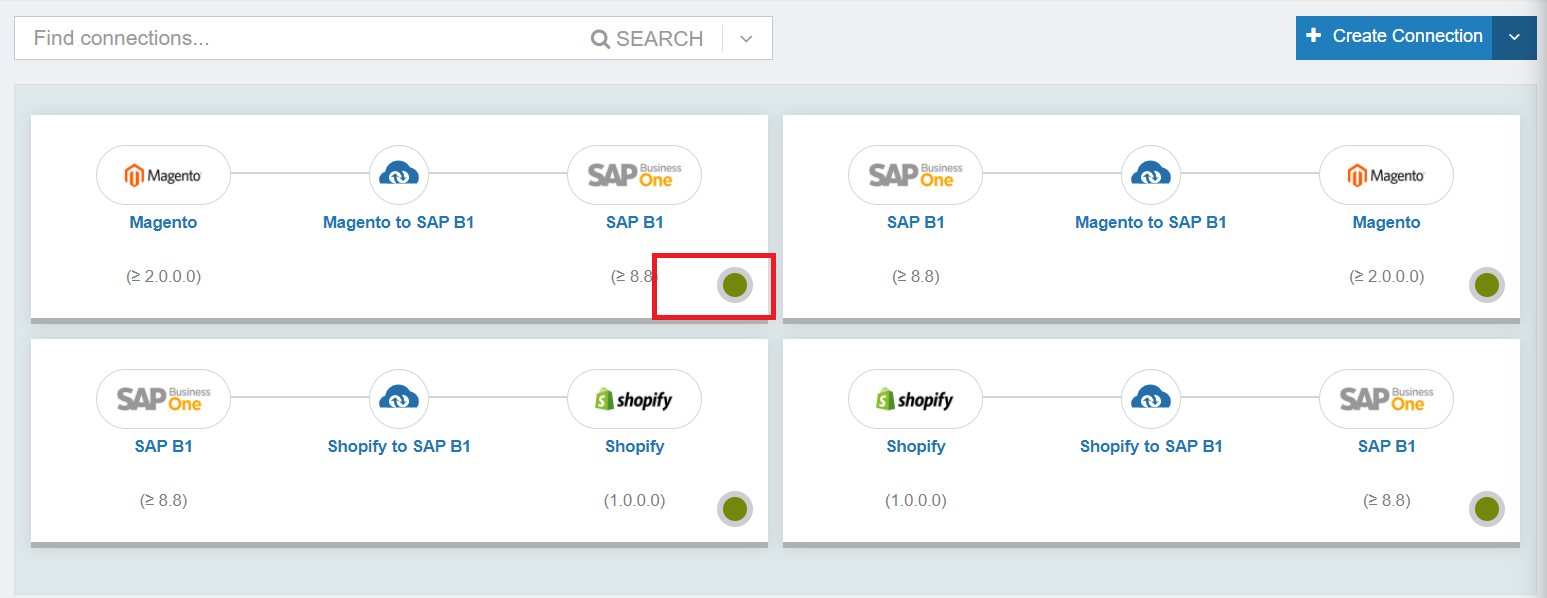This screenshot has width=1547, height=598.
Task: Click the Shopify link in the bottom-right card
Action: 915,446
